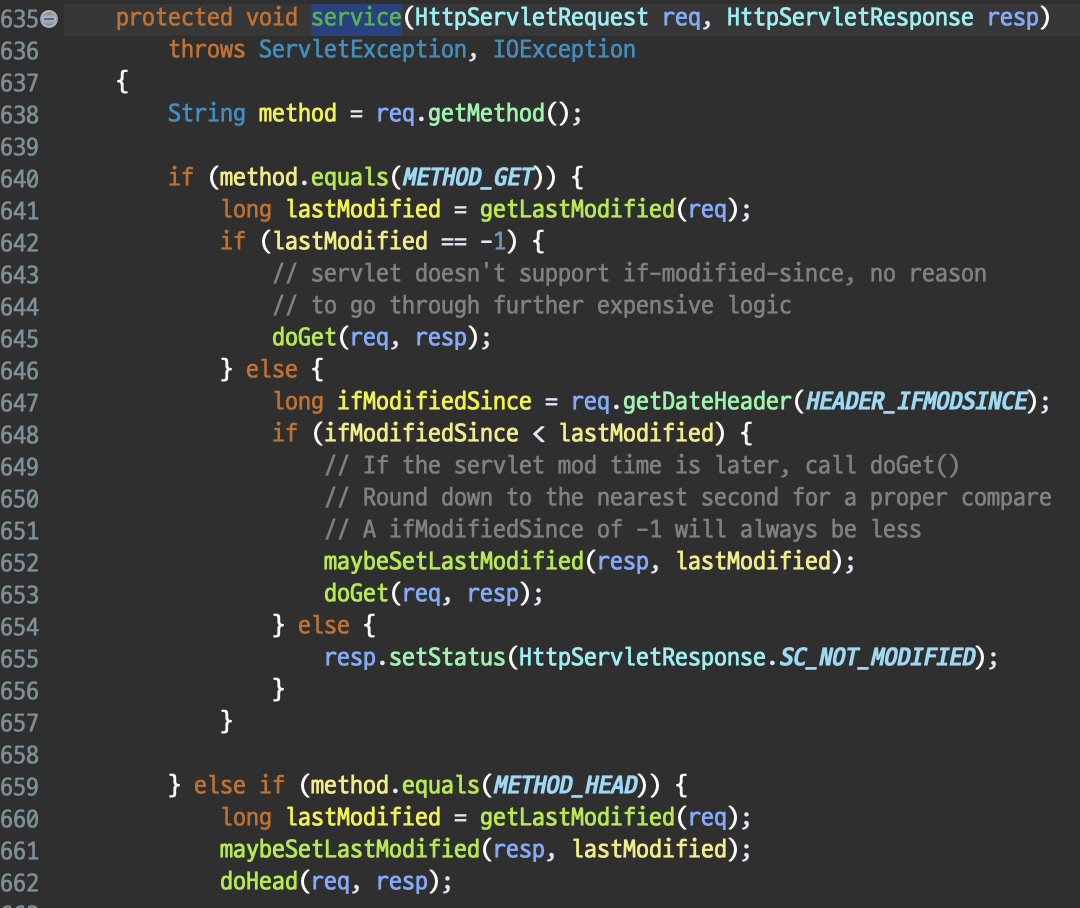Click the METHOD_HEAD constant

pyautogui.click(x=565, y=785)
